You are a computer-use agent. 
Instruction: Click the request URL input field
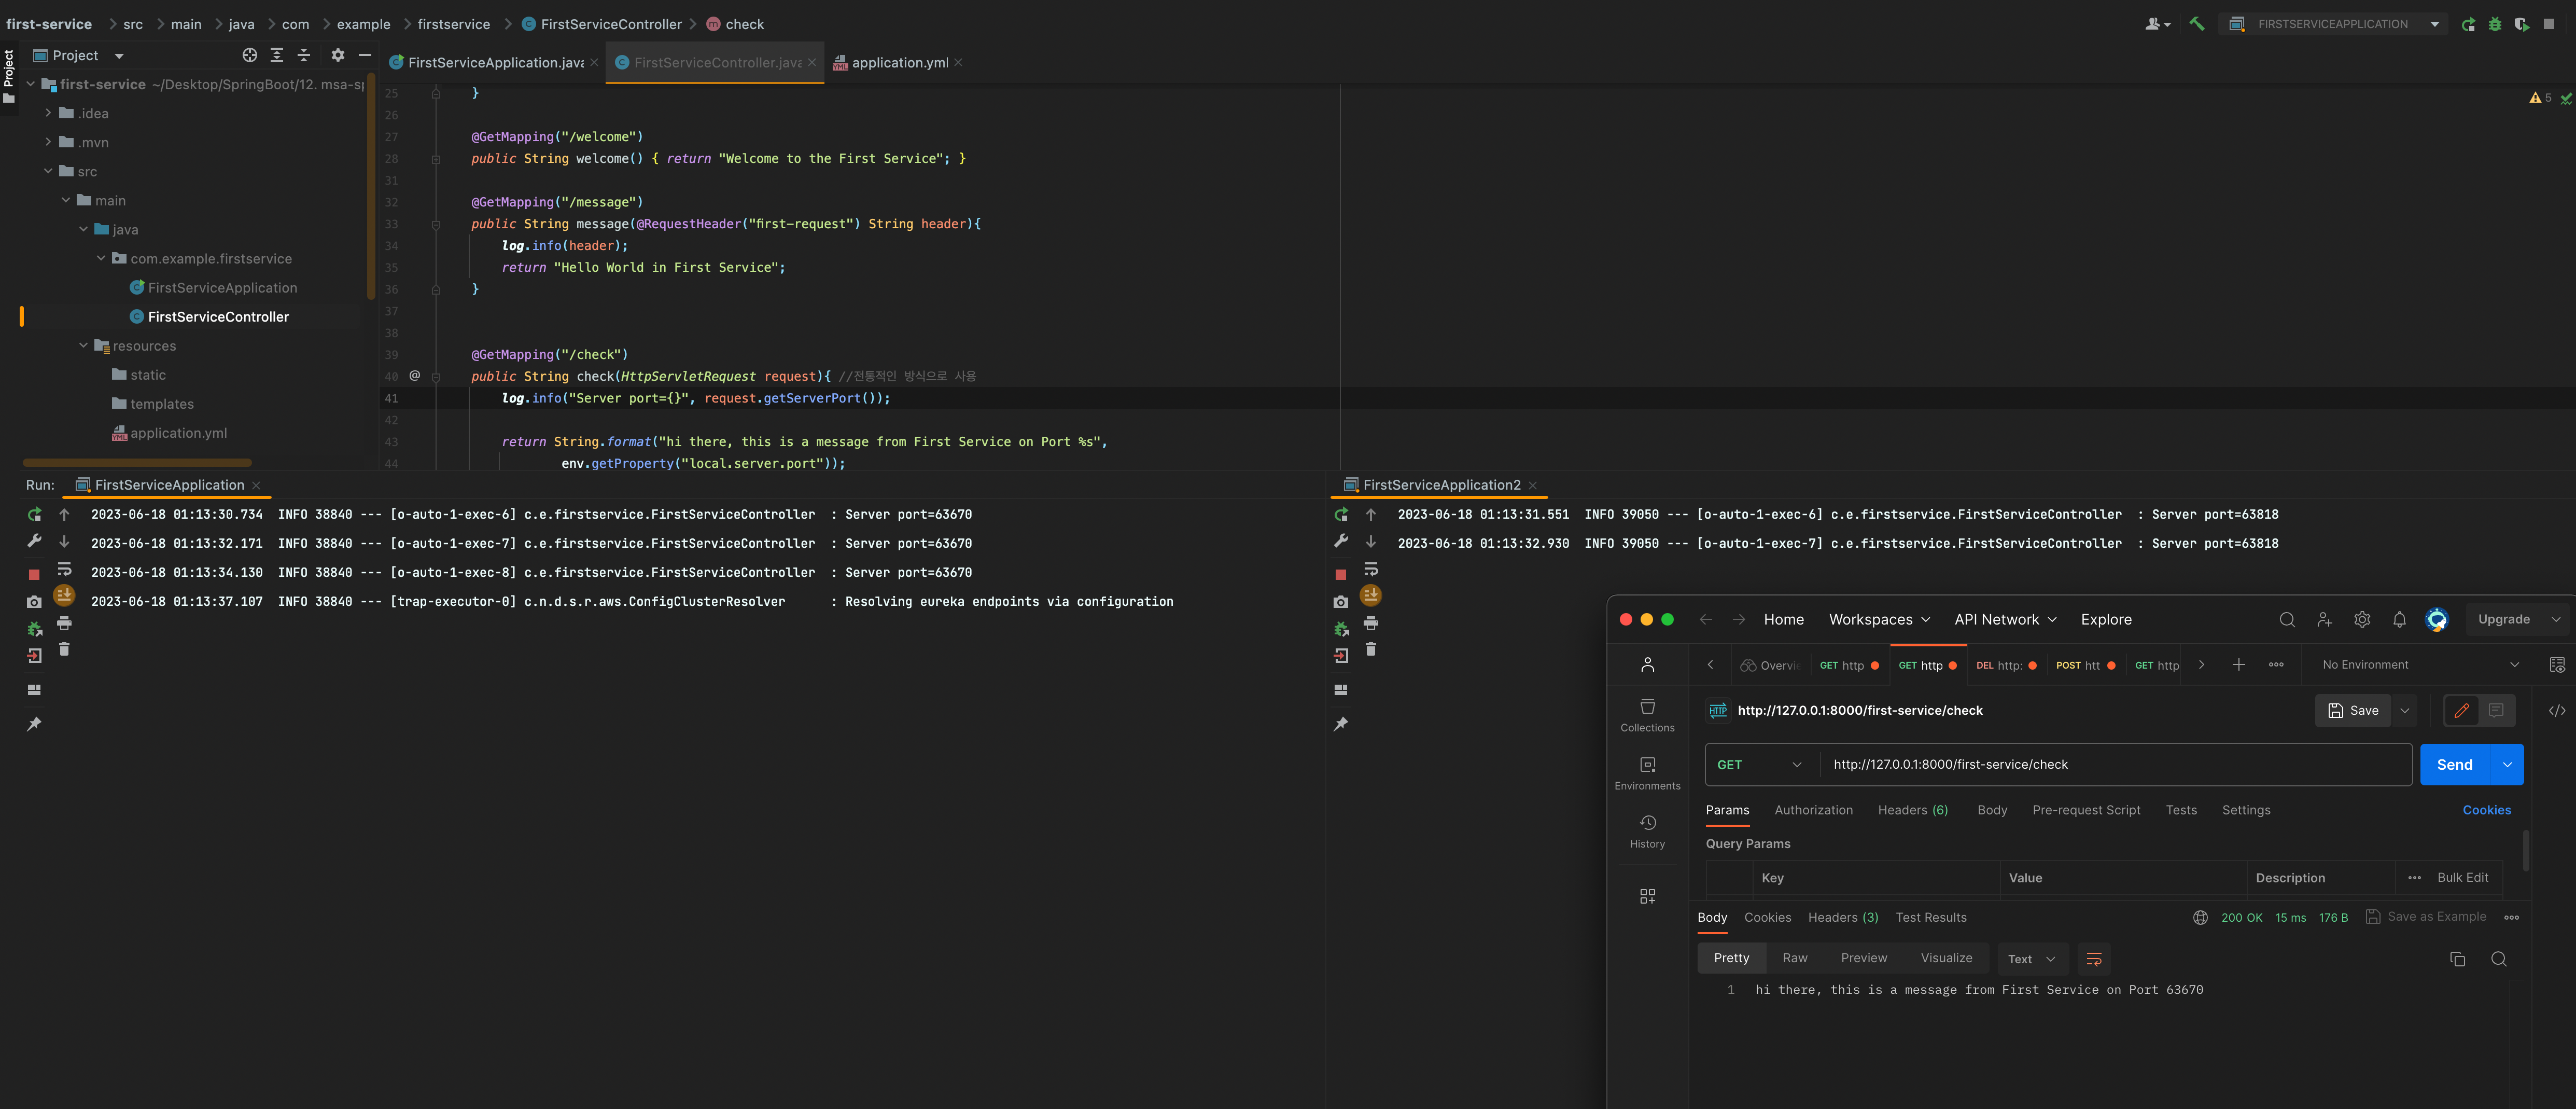click(2115, 764)
